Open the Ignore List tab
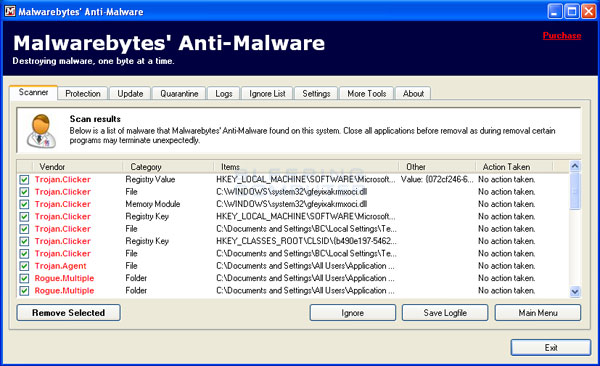This screenshot has width=600, height=366. point(267,94)
